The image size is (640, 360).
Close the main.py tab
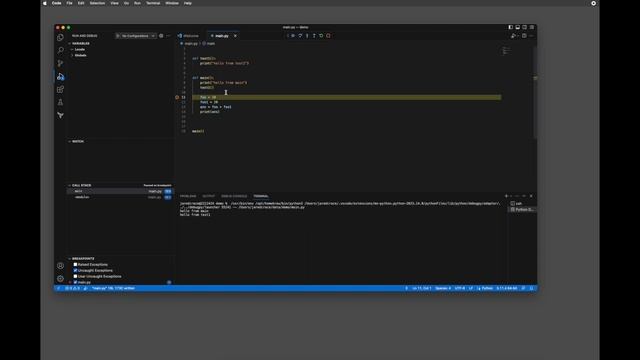(235, 36)
